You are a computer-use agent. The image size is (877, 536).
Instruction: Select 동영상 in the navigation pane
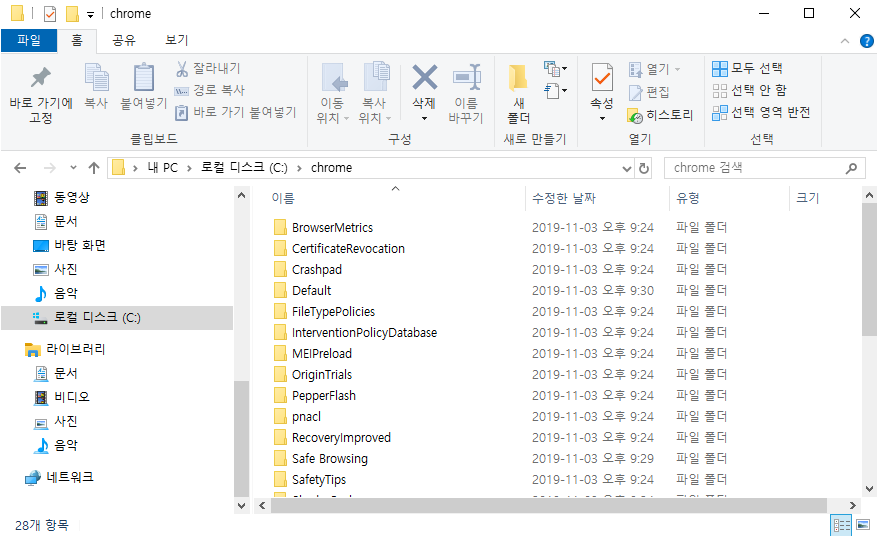(x=72, y=198)
